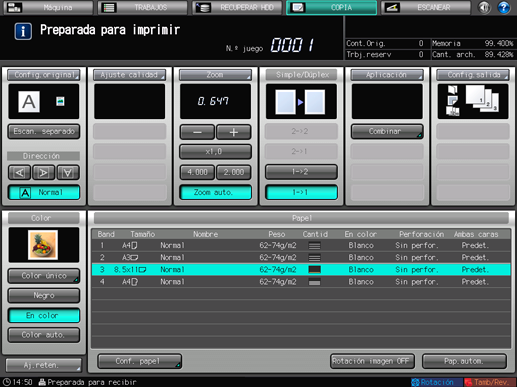Viewport: 517px width, 387px height.
Task: Click the output finishing icons column
Action: click(x=452, y=101)
